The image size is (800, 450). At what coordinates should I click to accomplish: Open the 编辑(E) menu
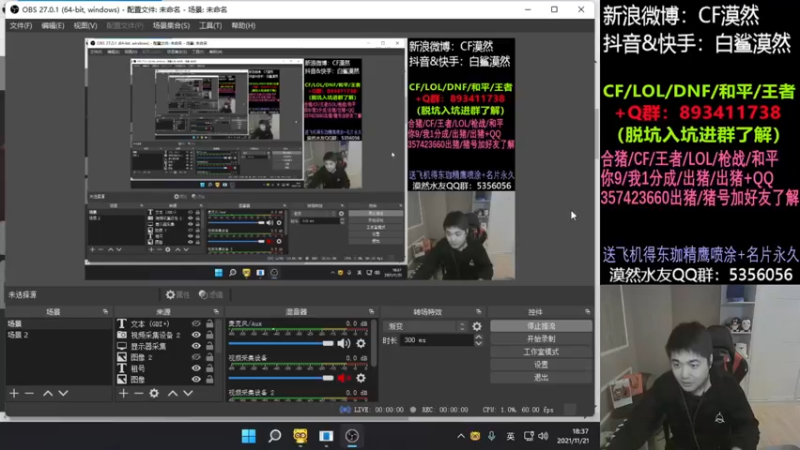tap(53, 26)
